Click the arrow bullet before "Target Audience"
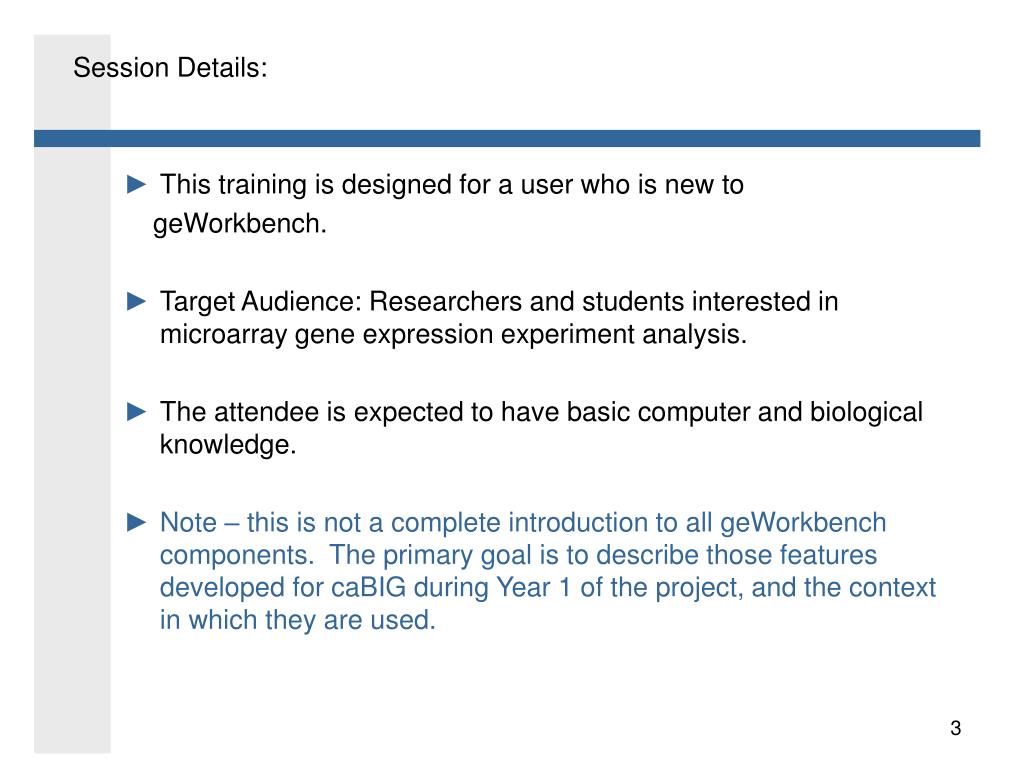Viewport: 1023px width, 780px height. (x=136, y=301)
